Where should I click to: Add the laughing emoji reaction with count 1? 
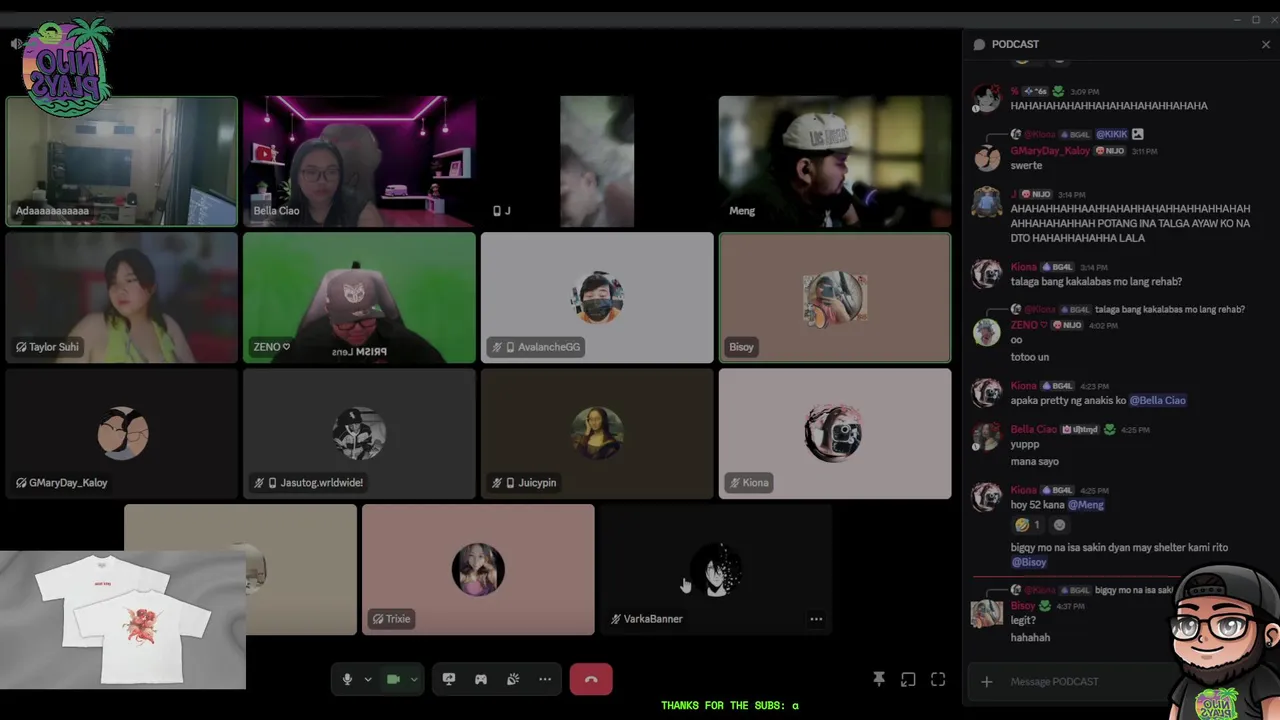1027,525
